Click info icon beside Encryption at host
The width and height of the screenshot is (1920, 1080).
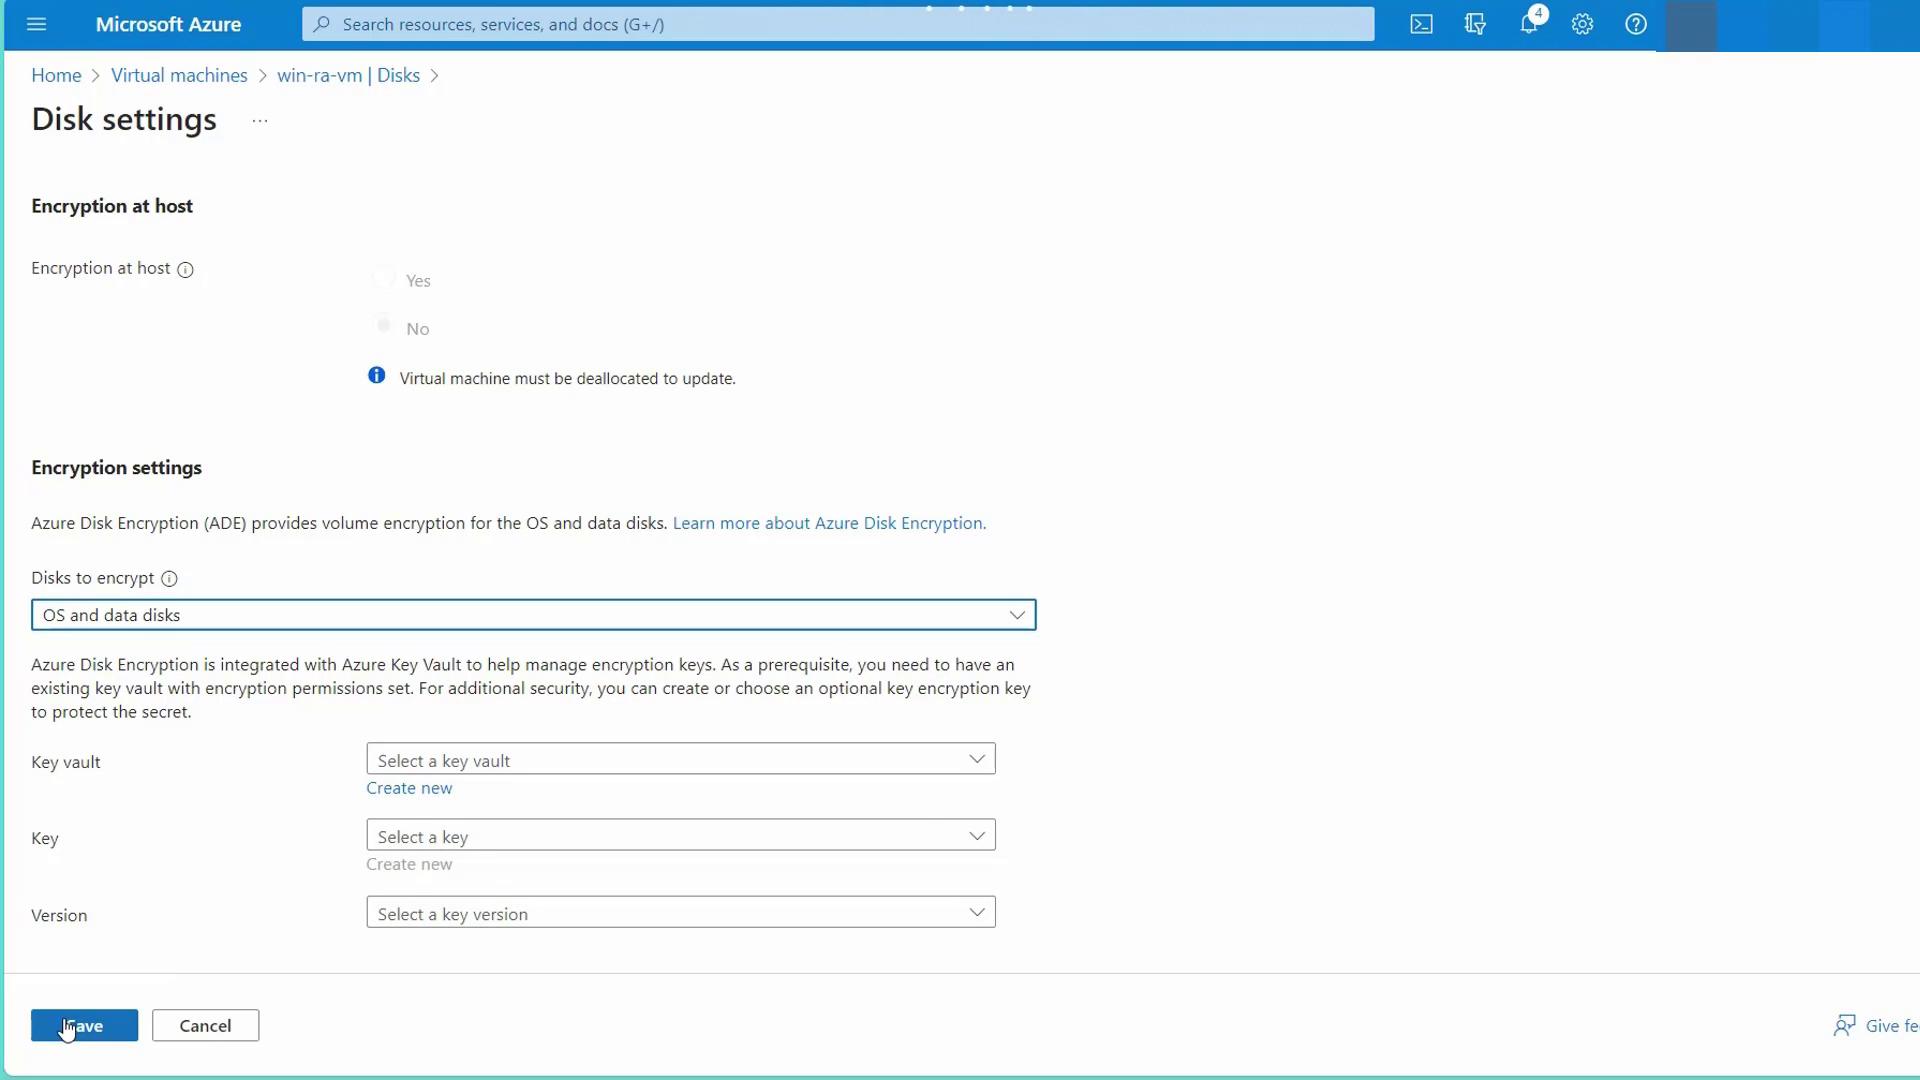[185, 269]
